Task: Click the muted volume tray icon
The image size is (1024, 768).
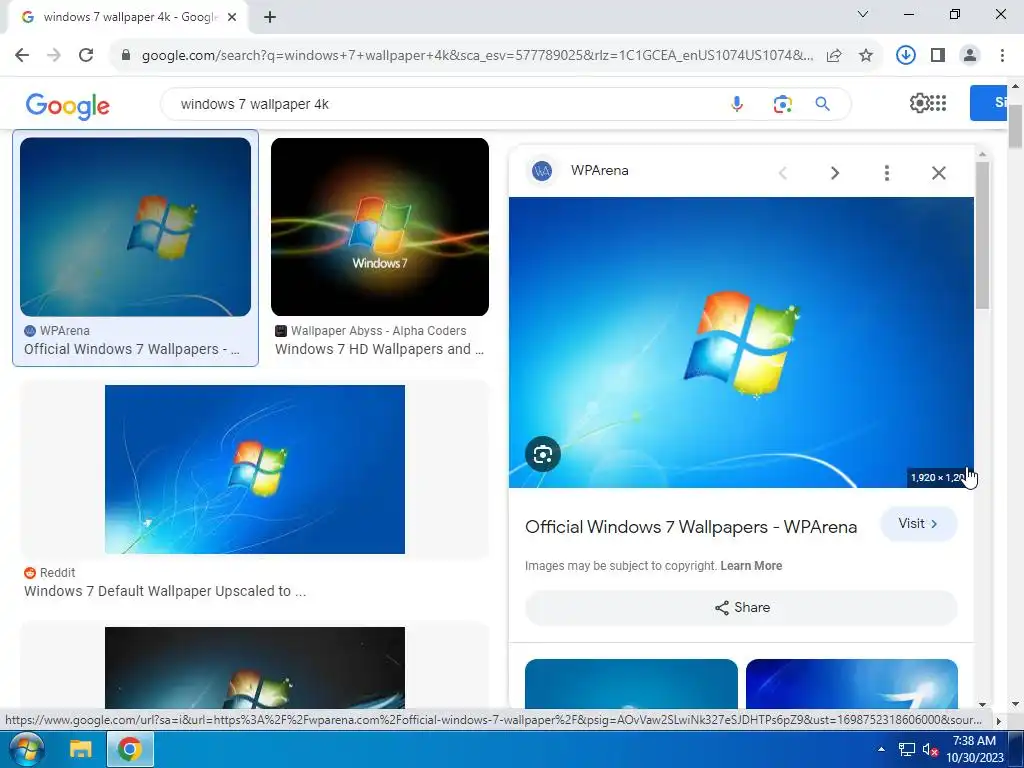Action: [x=930, y=749]
